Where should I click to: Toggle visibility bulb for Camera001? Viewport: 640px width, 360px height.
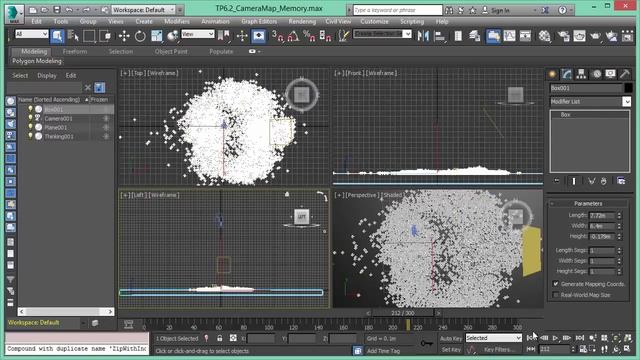click(30, 118)
